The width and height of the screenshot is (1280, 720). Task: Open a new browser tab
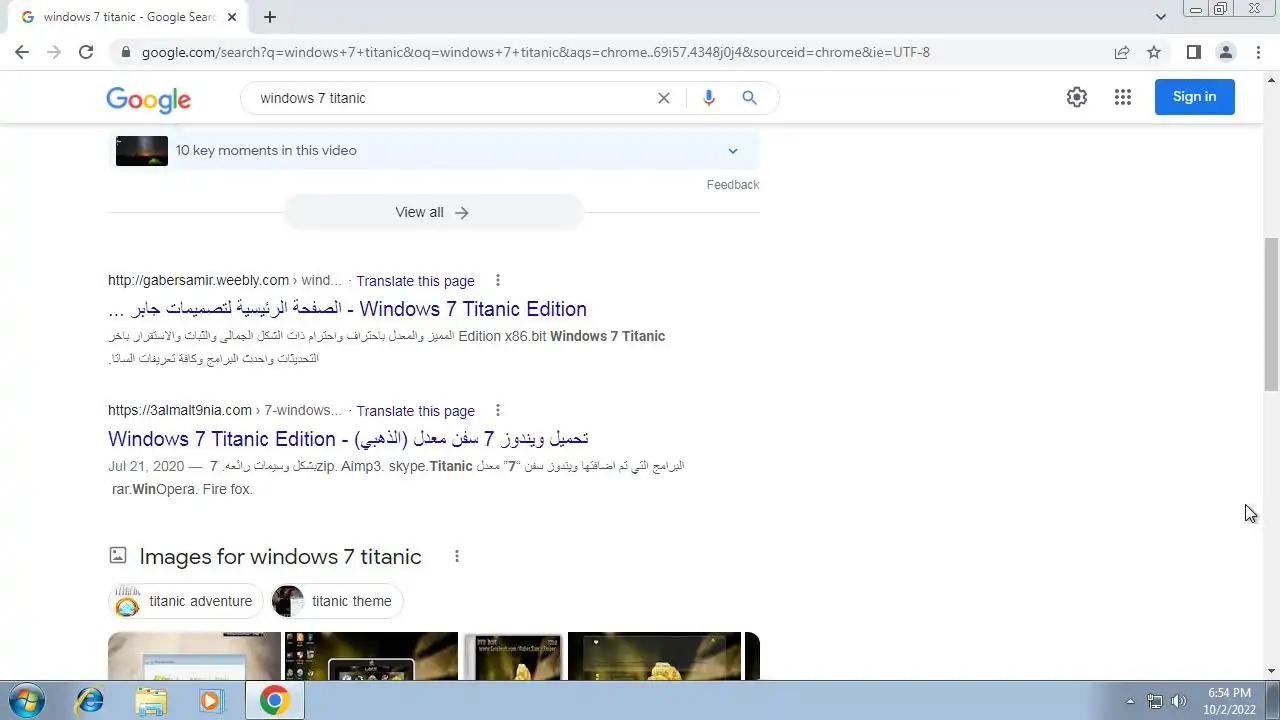pyautogui.click(x=270, y=17)
